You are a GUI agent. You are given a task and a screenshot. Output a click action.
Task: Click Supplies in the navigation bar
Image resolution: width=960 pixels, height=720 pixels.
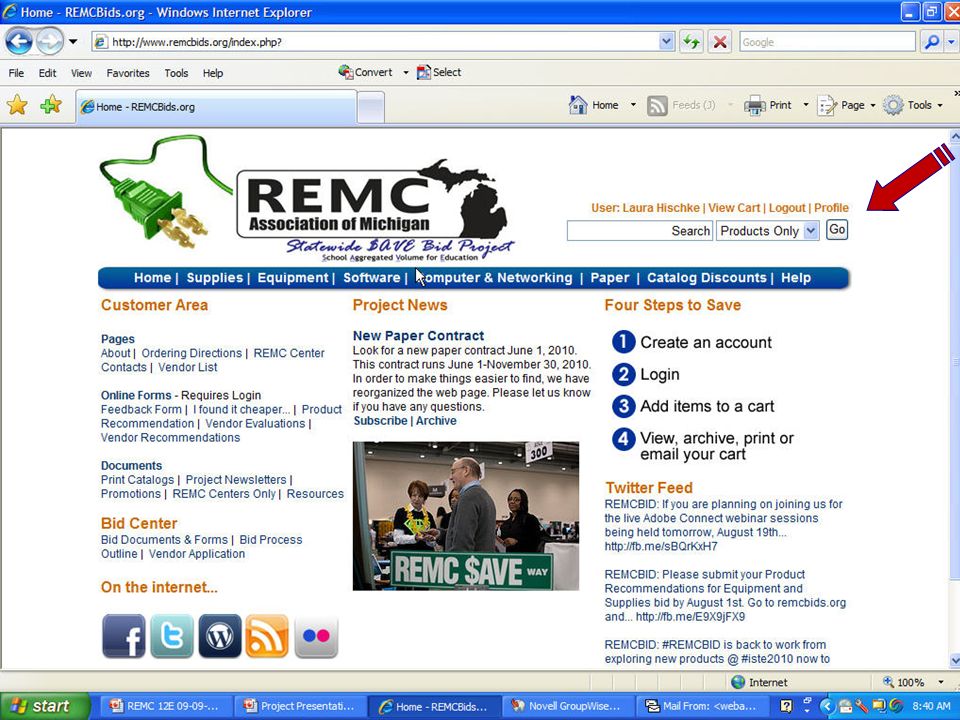(x=215, y=277)
